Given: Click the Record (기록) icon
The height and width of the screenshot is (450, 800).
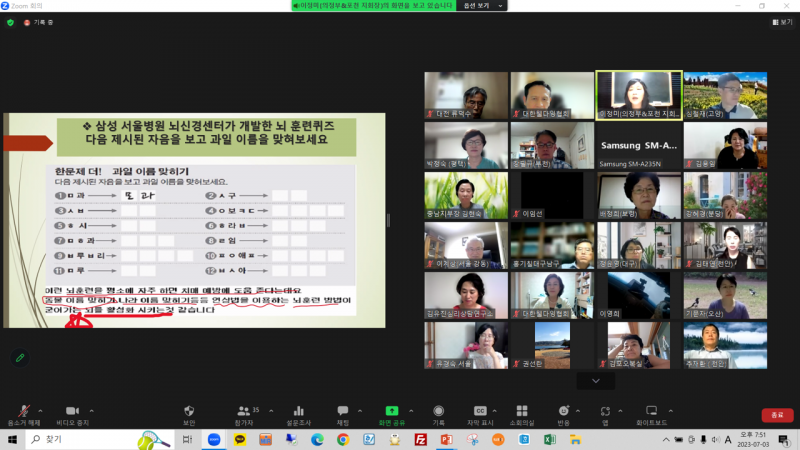Looking at the screenshot, I should [x=438, y=411].
